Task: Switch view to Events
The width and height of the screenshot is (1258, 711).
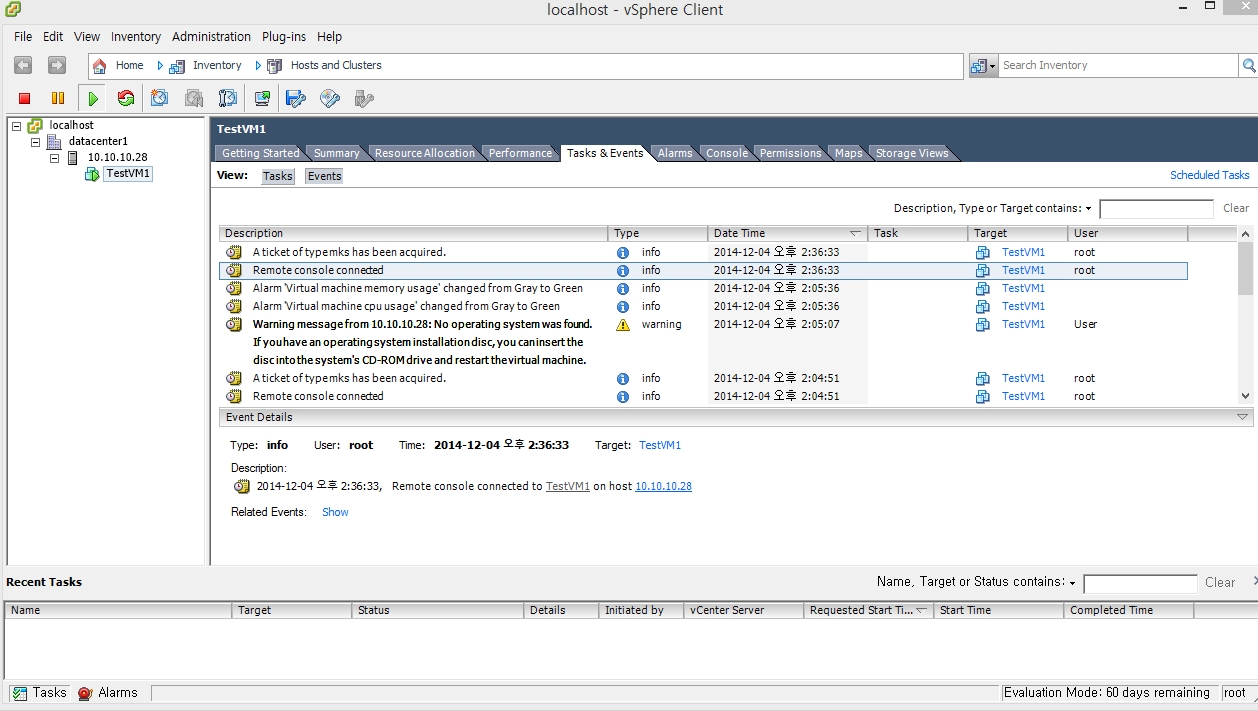Action: [323, 175]
